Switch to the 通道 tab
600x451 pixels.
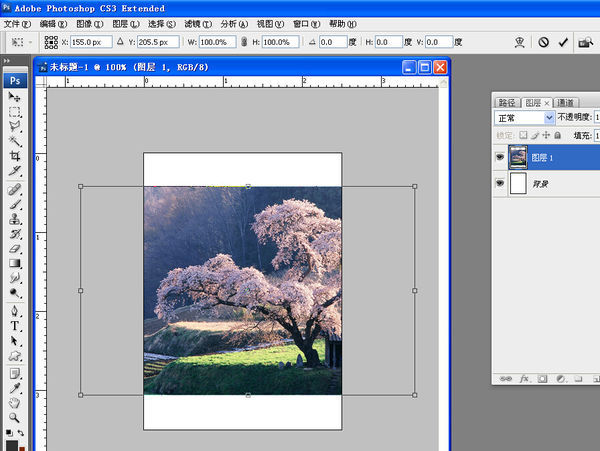(x=566, y=102)
